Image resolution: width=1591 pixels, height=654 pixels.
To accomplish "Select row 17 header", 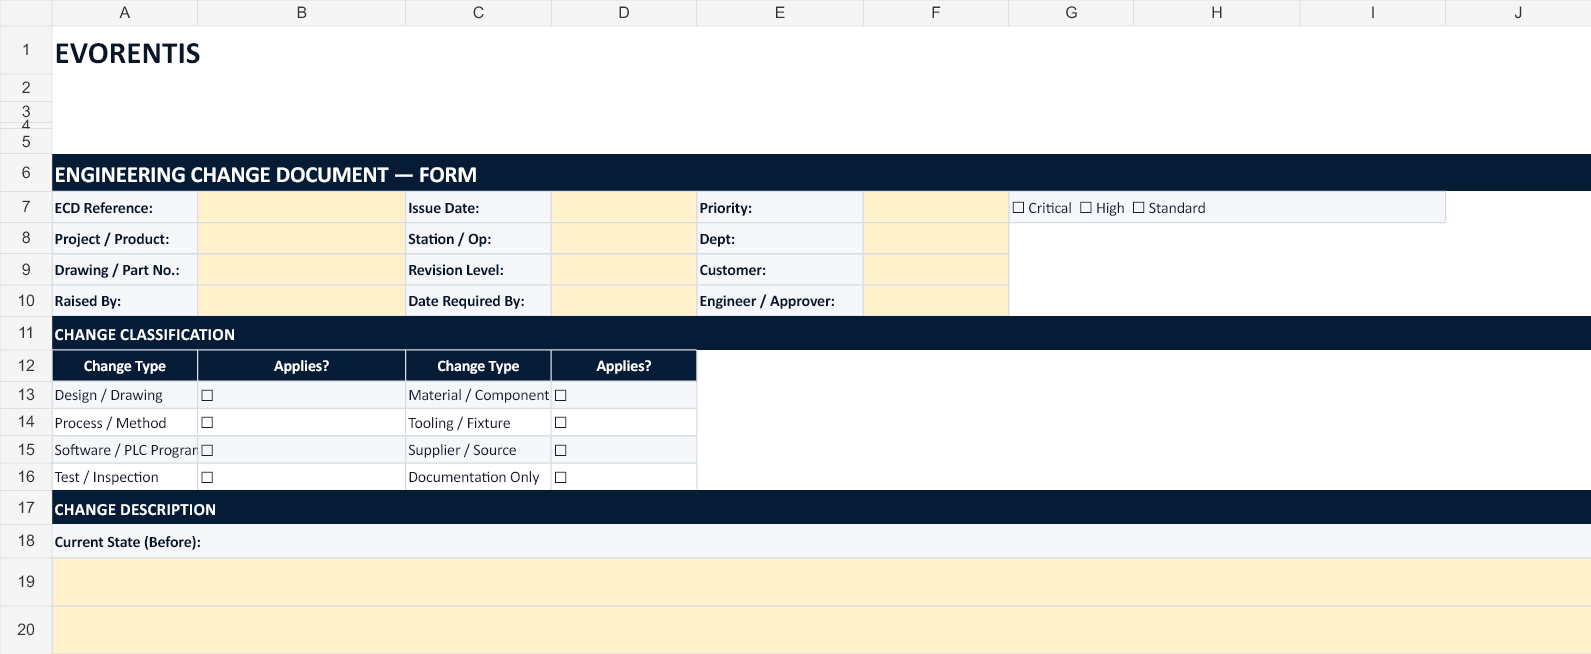I will click(x=26, y=508).
